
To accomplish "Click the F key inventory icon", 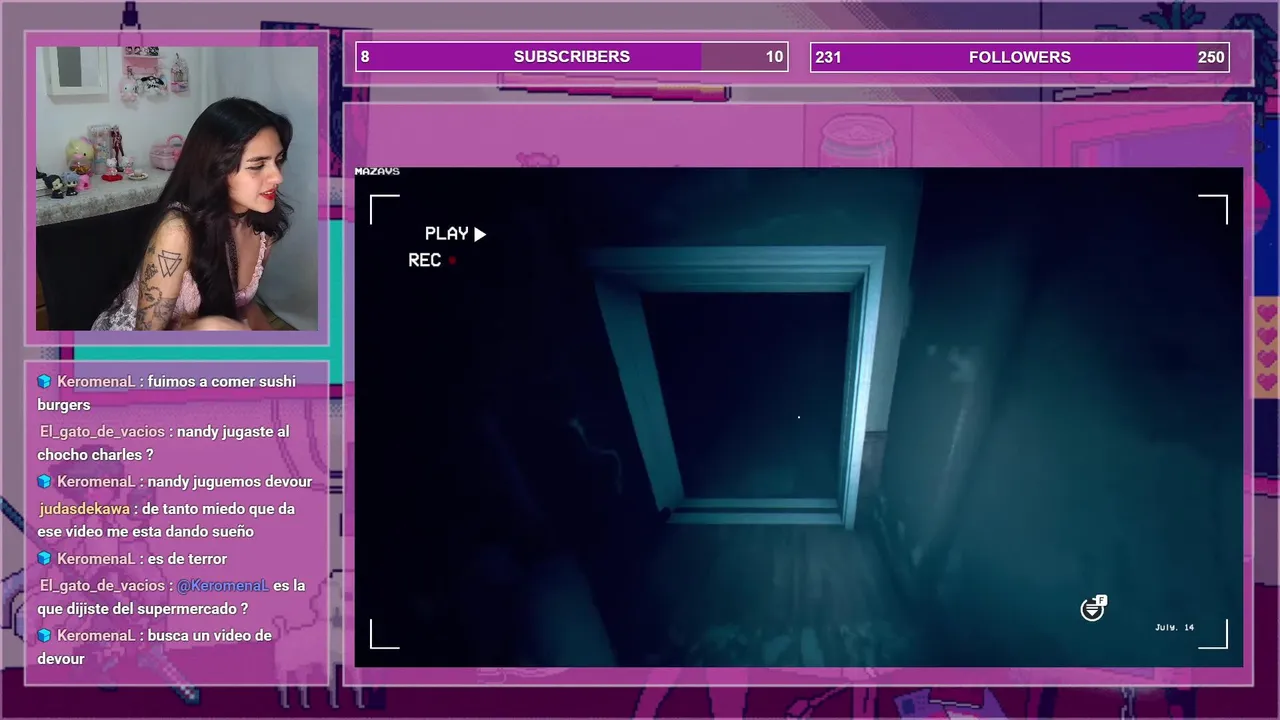I will 1093,608.
